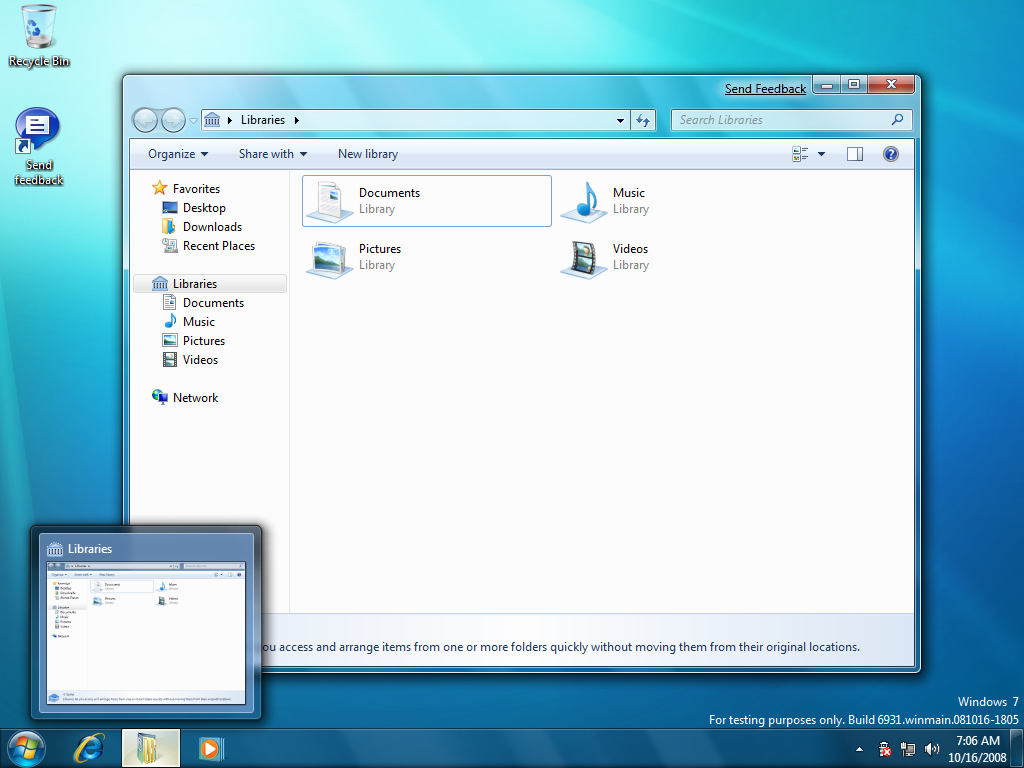Open the Videos library
This screenshot has height=768, width=1024.
click(x=583, y=257)
